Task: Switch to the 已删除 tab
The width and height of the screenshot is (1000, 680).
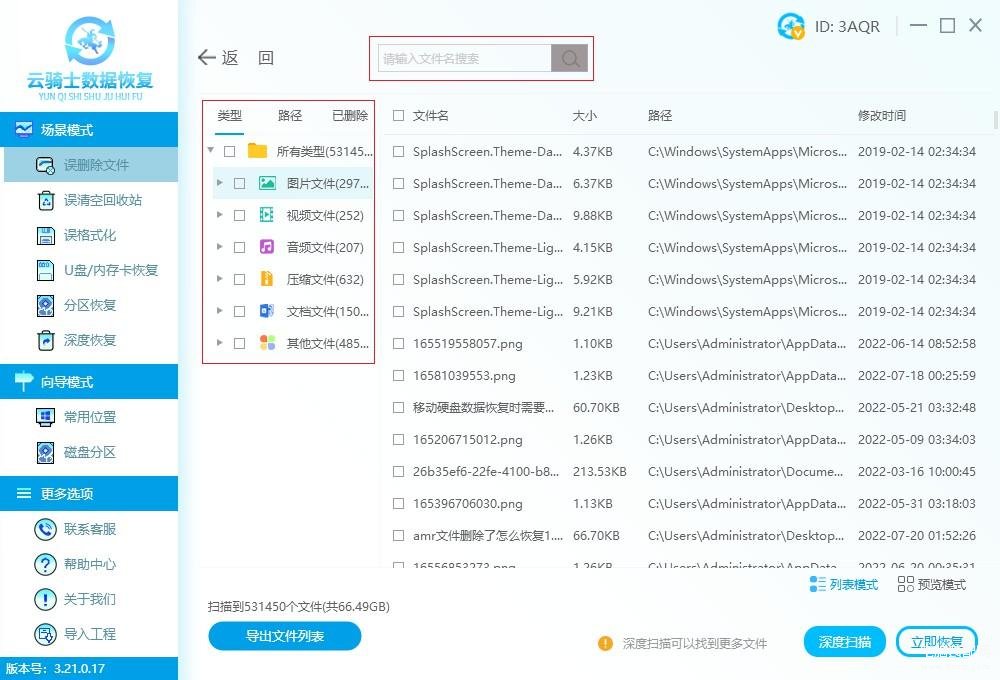Action: [350, 115]
